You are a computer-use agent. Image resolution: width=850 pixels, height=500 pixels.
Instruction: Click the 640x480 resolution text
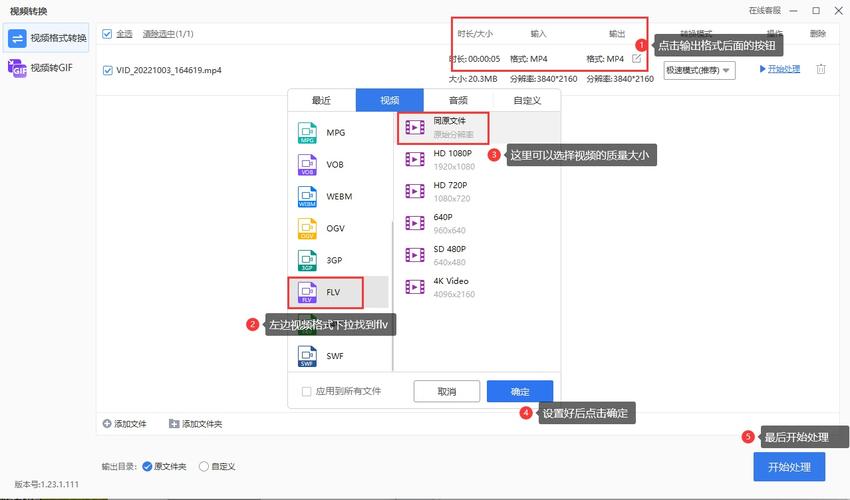[x=449, y=262]
